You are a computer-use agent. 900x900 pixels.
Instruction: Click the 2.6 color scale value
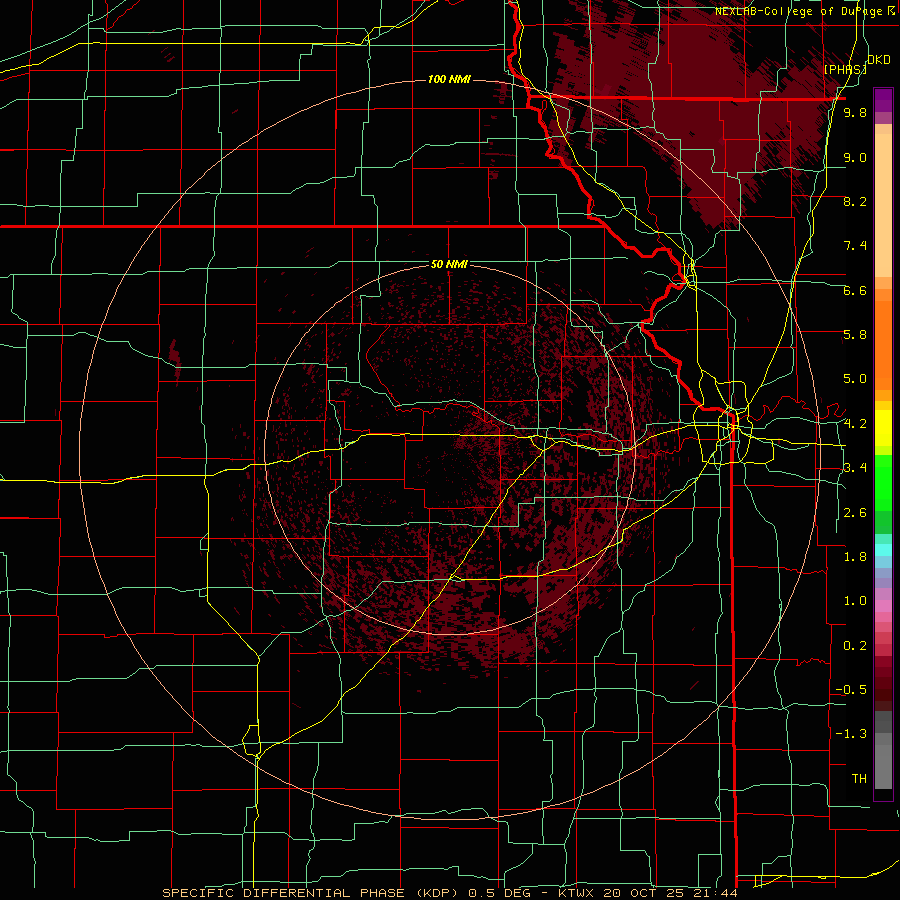click(855, 513)
